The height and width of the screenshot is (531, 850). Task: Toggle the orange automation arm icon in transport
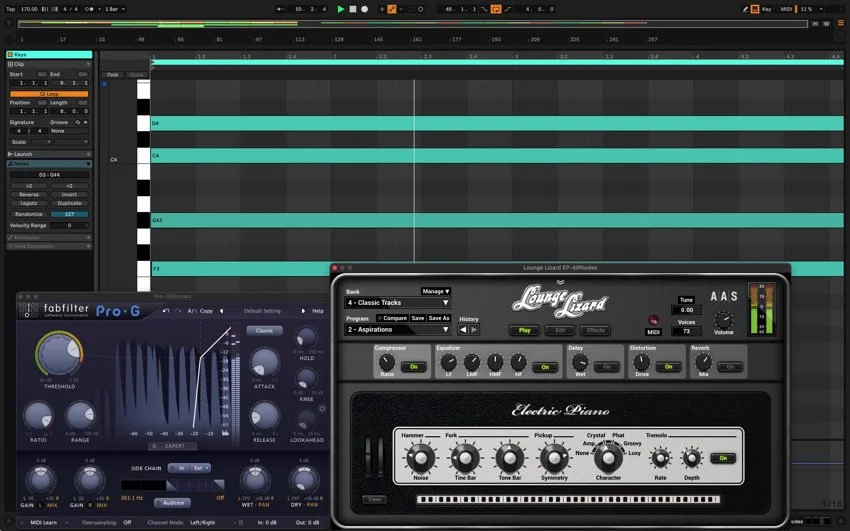click(x=391, y=9)
